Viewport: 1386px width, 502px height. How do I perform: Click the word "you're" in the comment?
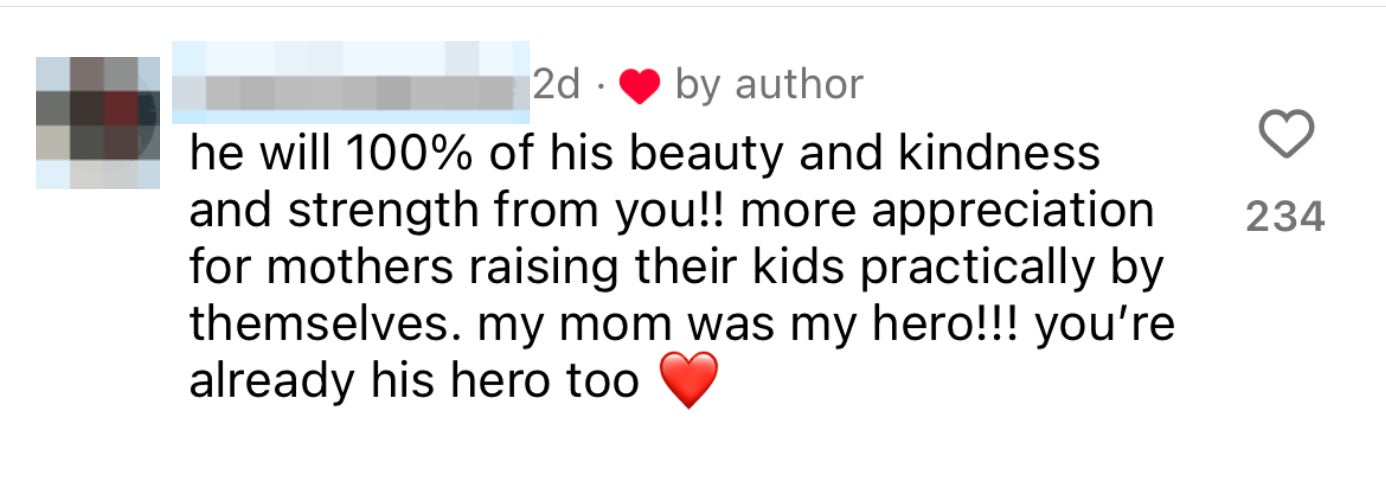pos(1106,325)
